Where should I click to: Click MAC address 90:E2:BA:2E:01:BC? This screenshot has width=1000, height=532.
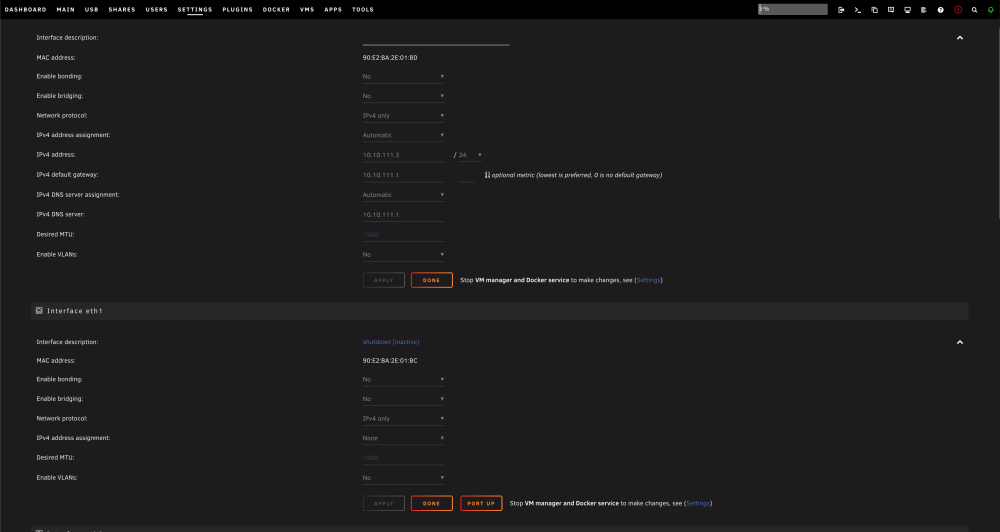pyautogui.click(x=390, y=361)
